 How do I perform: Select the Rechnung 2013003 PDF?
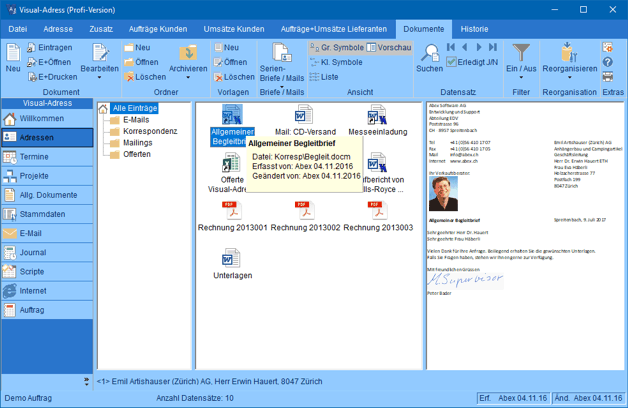[x=378, y=216]
